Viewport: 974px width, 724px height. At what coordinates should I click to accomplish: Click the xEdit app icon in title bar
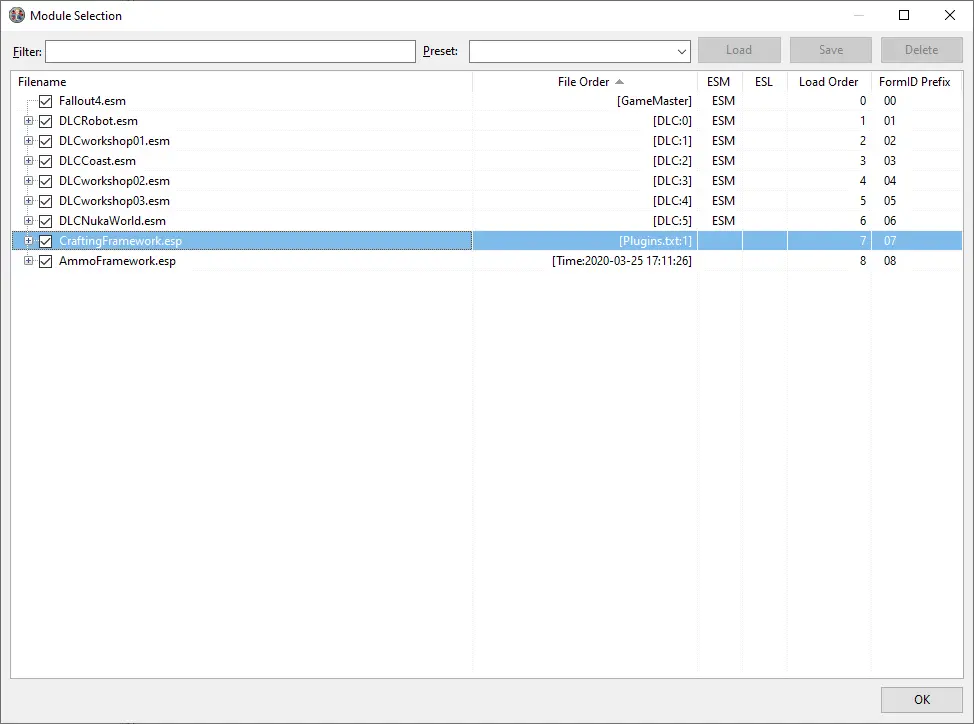(x=17, y=16)
